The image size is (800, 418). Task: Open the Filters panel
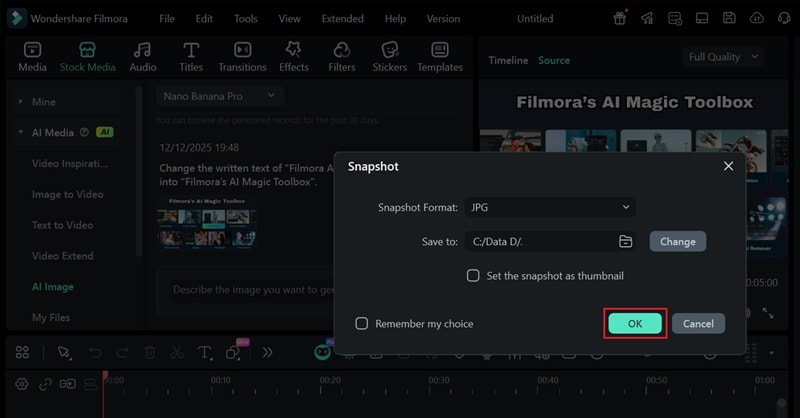coord(341,57)
